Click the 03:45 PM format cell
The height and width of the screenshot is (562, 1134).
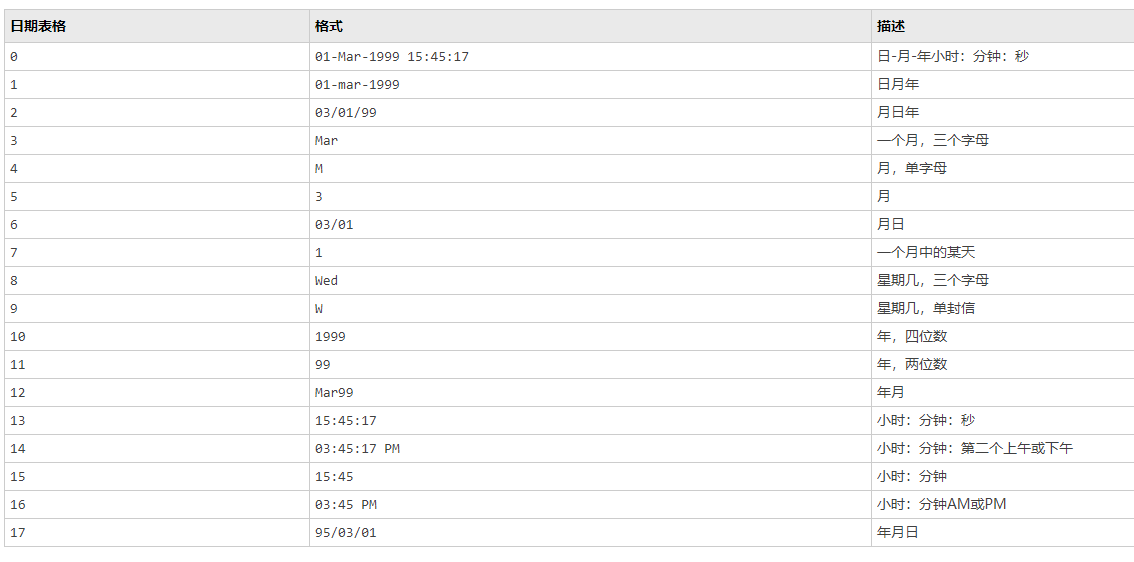[x=345, y=505]
